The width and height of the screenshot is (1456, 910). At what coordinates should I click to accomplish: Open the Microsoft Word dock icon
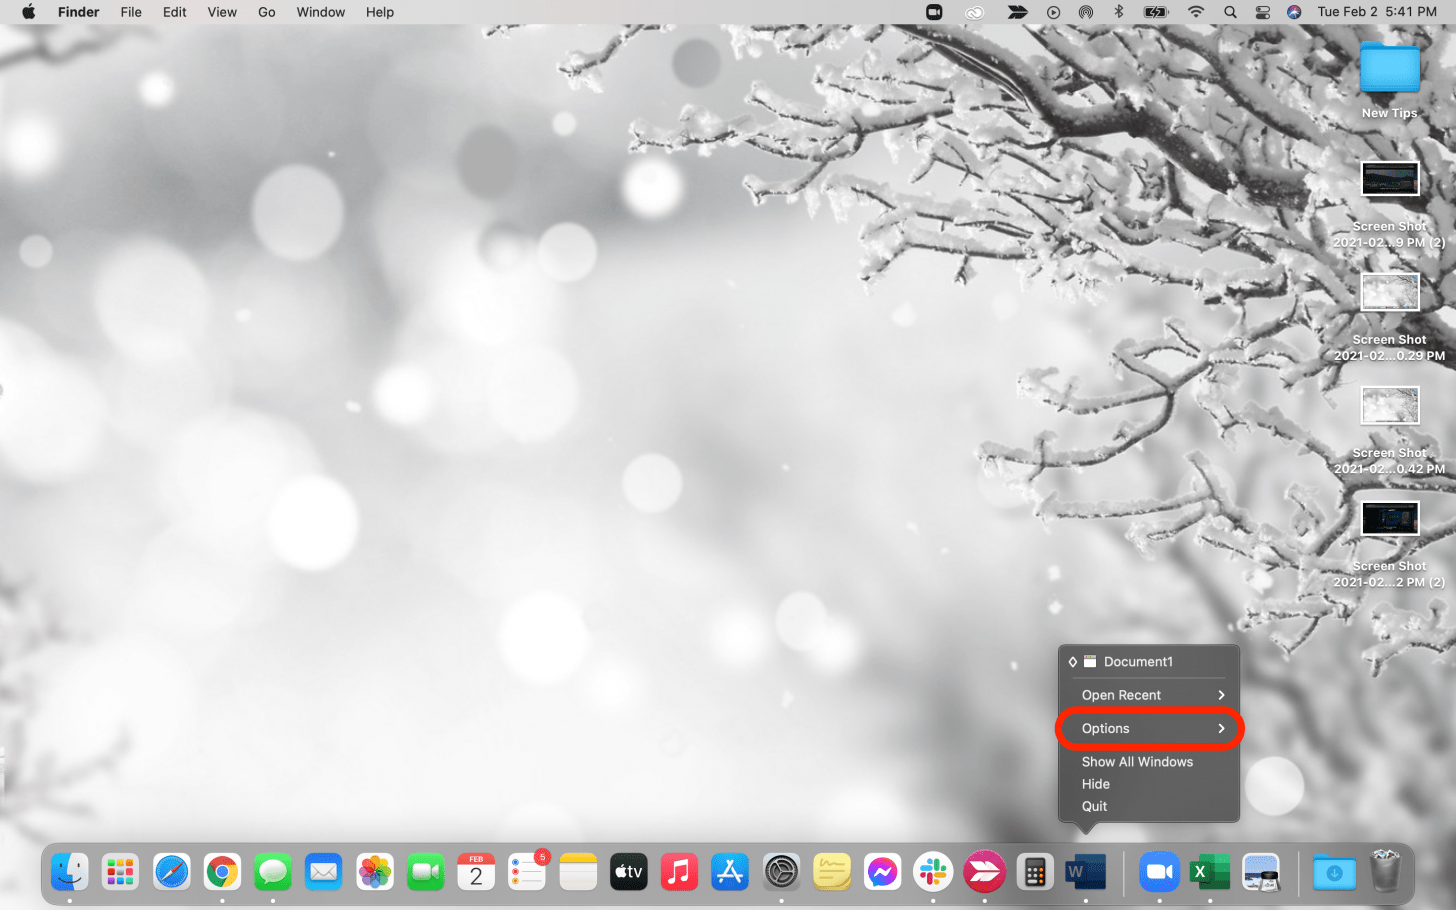[x=1086, y=872]
